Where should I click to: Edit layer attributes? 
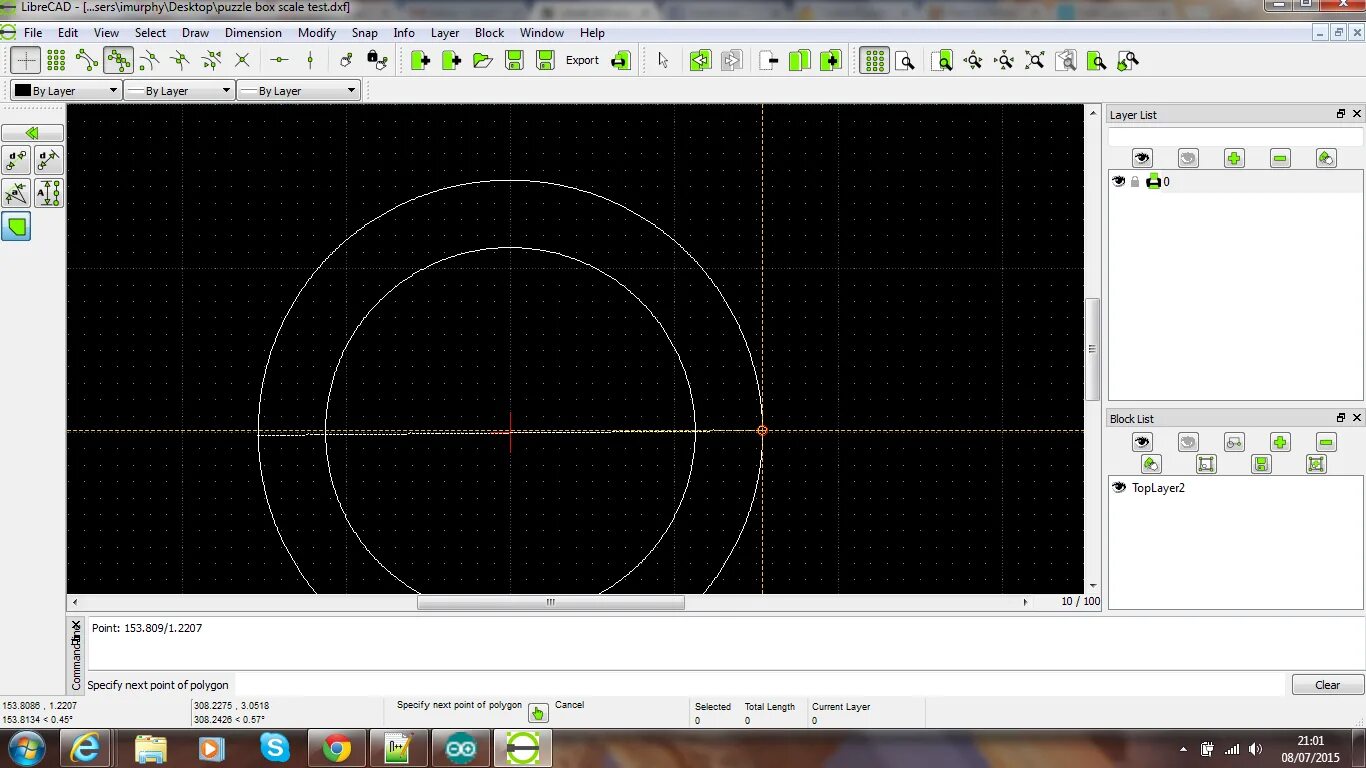point(1326,158)
